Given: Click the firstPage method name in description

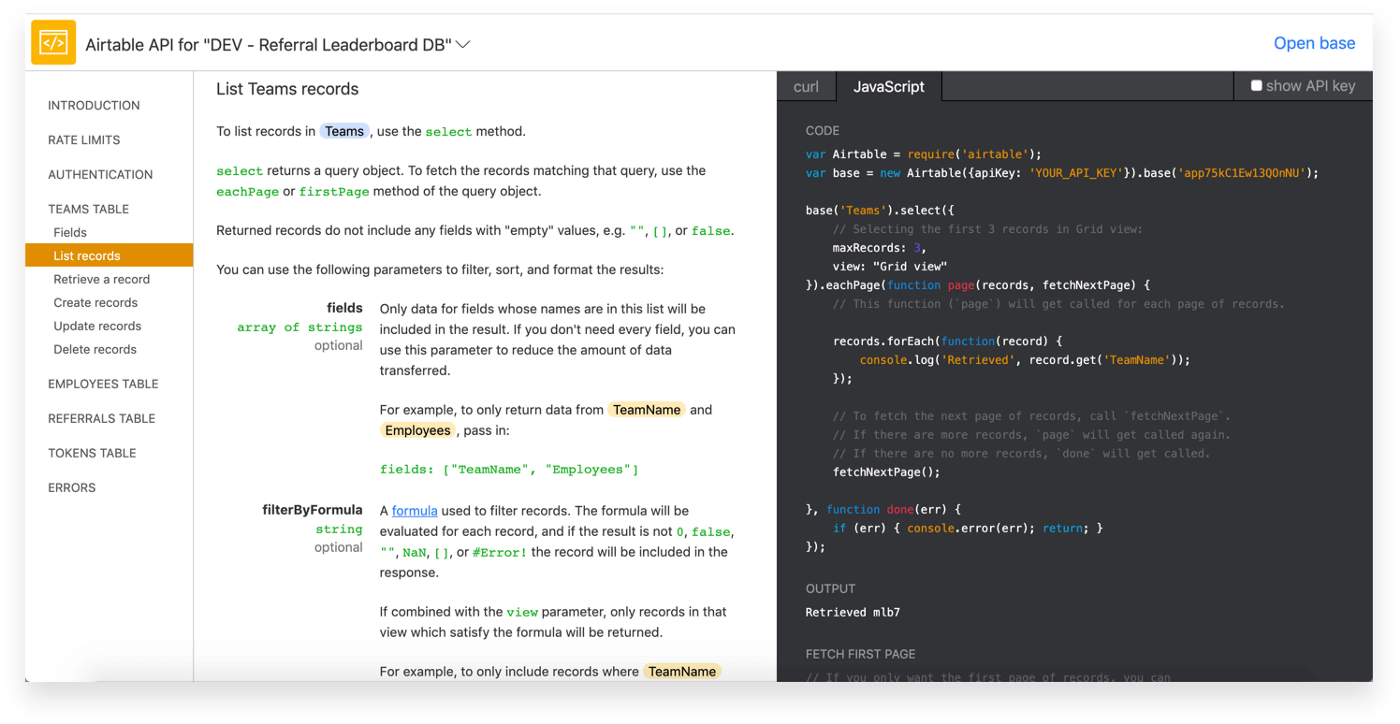Looking at the screenshot, I should [334, 191].
